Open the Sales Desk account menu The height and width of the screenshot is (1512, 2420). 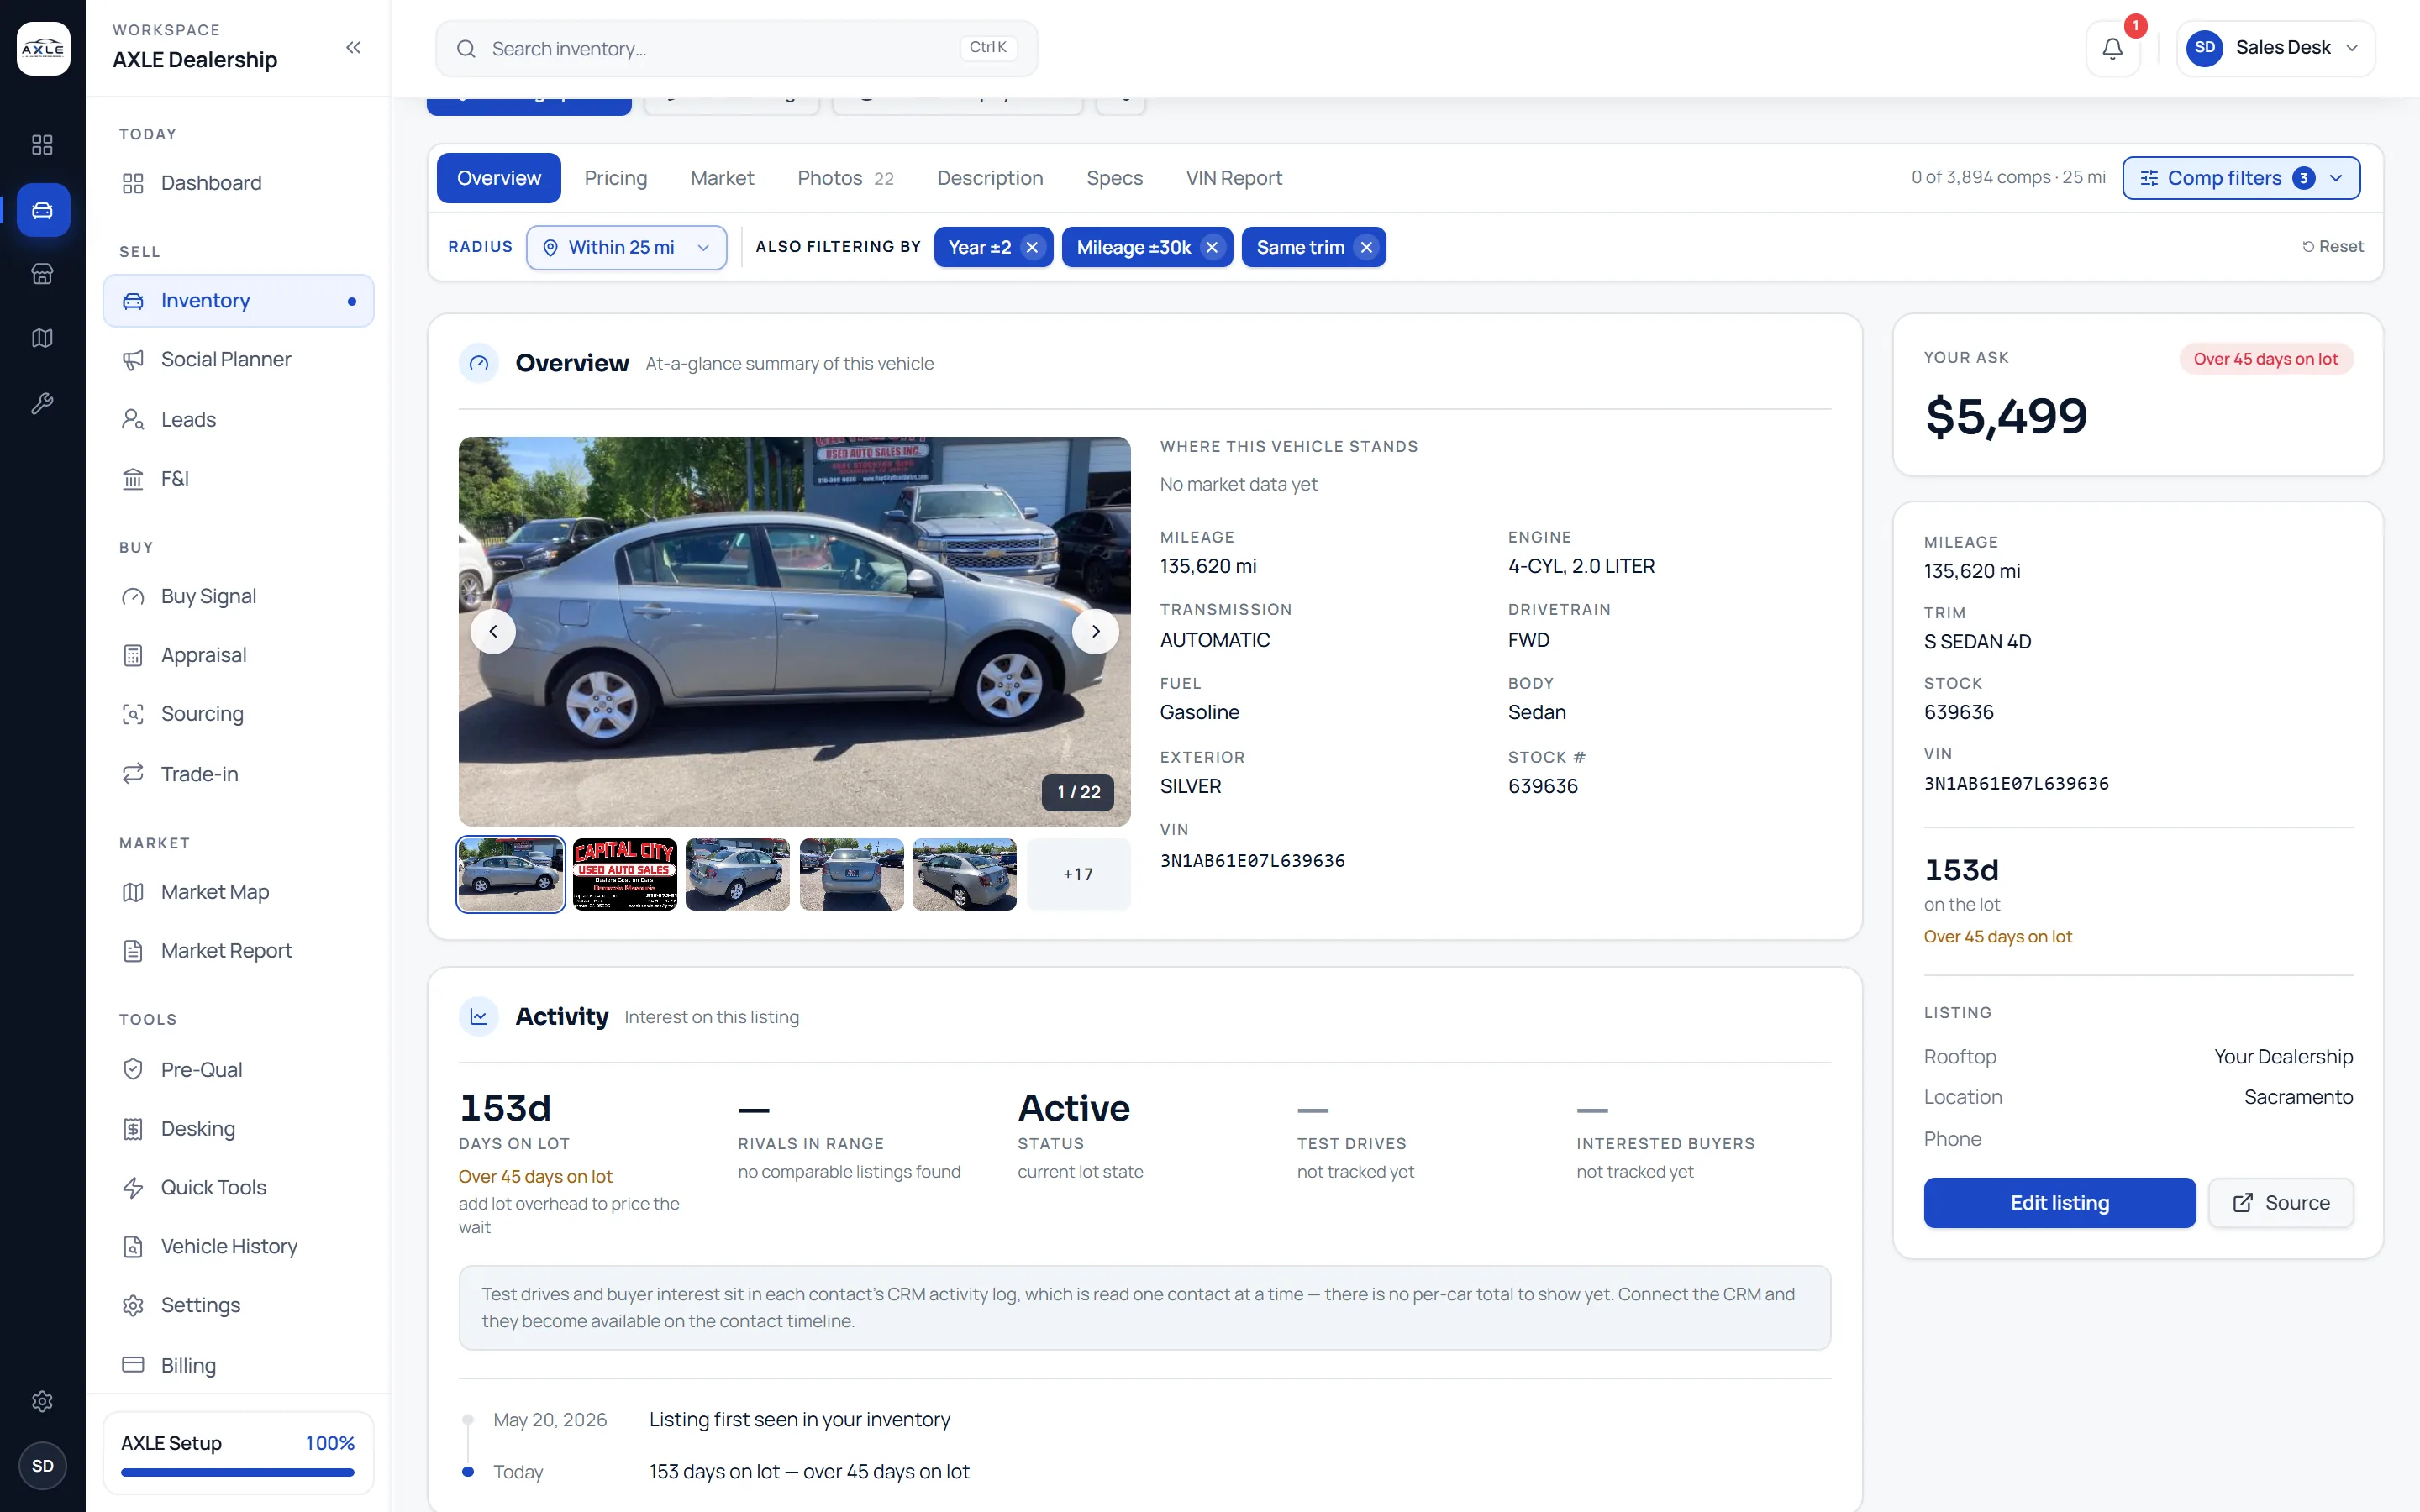(2275, 48)
